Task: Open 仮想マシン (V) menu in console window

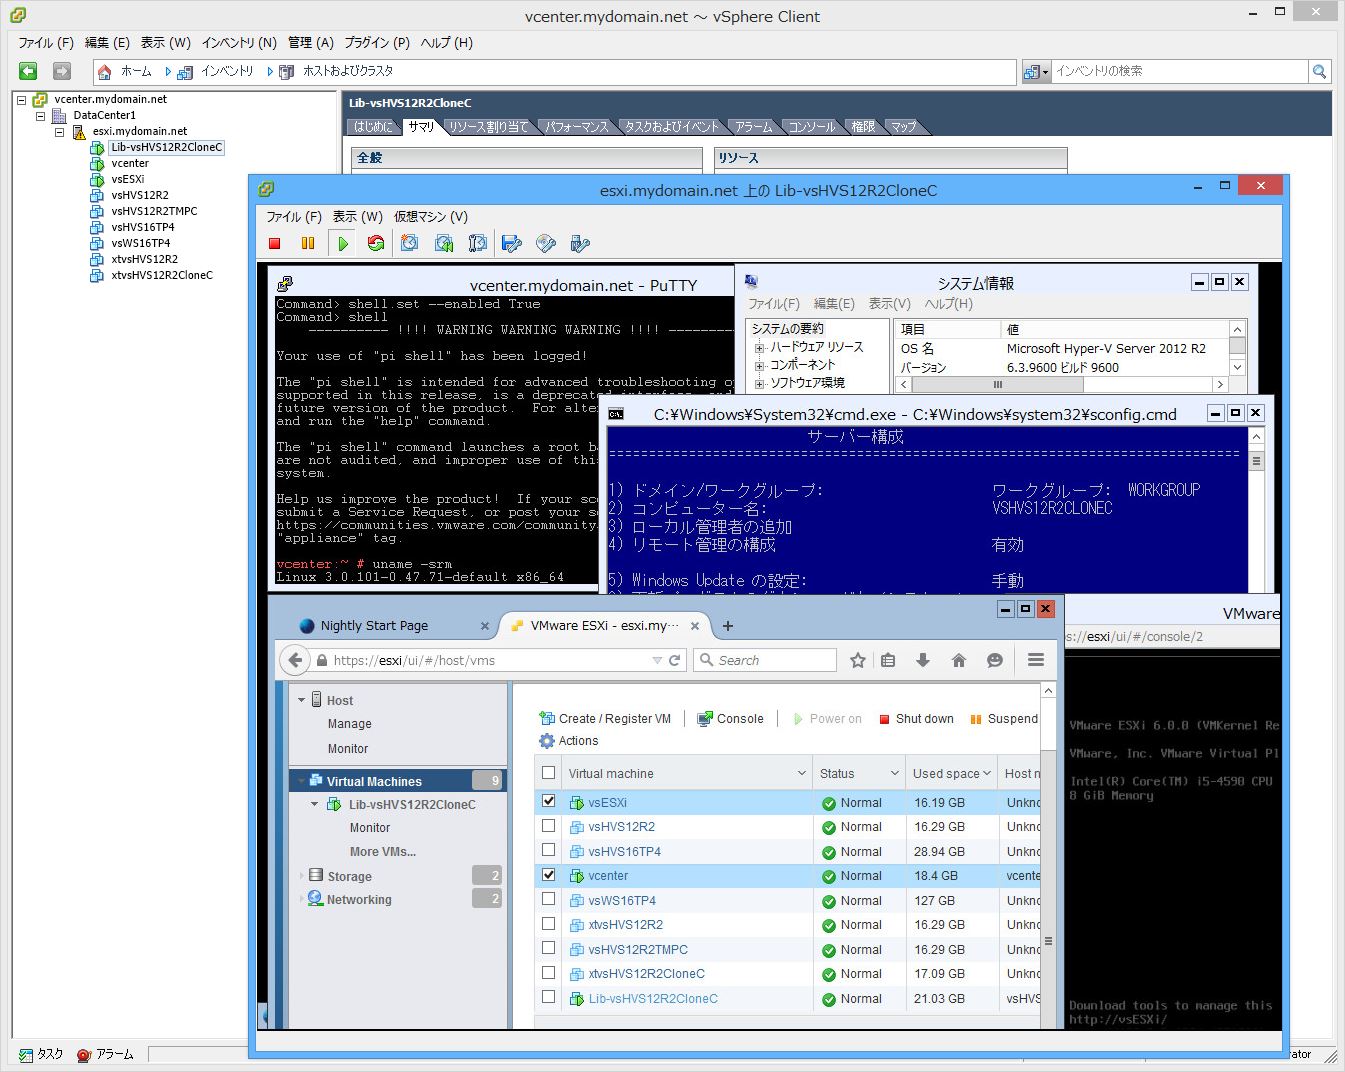Action: tap(431, 216)
